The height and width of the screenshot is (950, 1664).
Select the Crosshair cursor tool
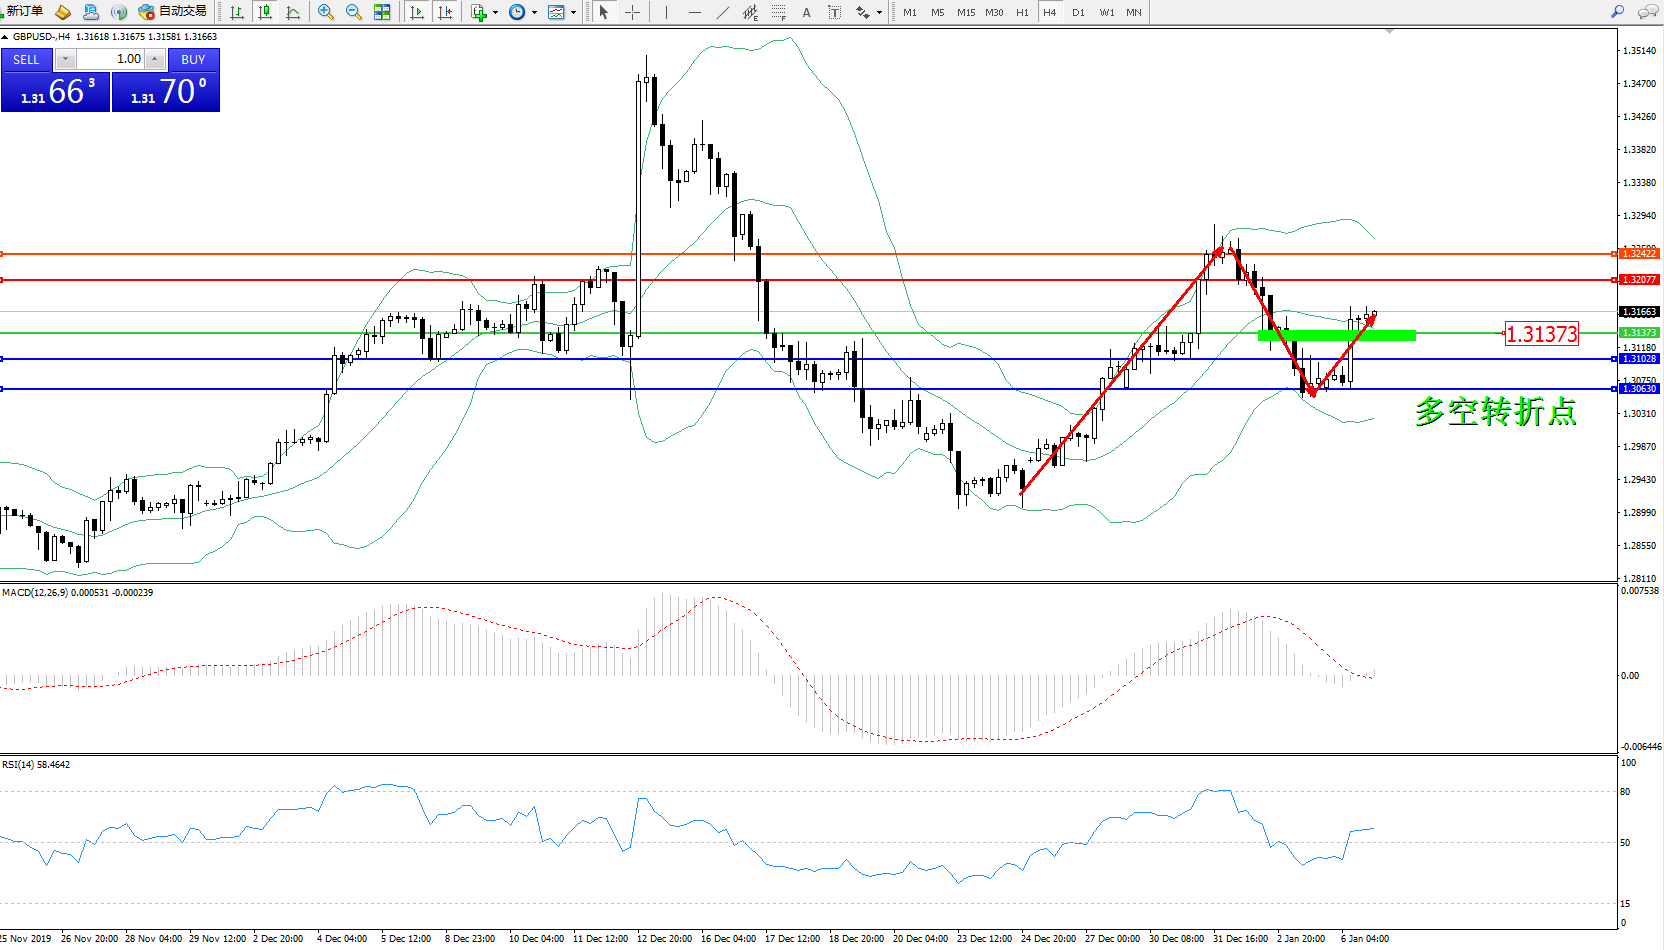[632, 12]
